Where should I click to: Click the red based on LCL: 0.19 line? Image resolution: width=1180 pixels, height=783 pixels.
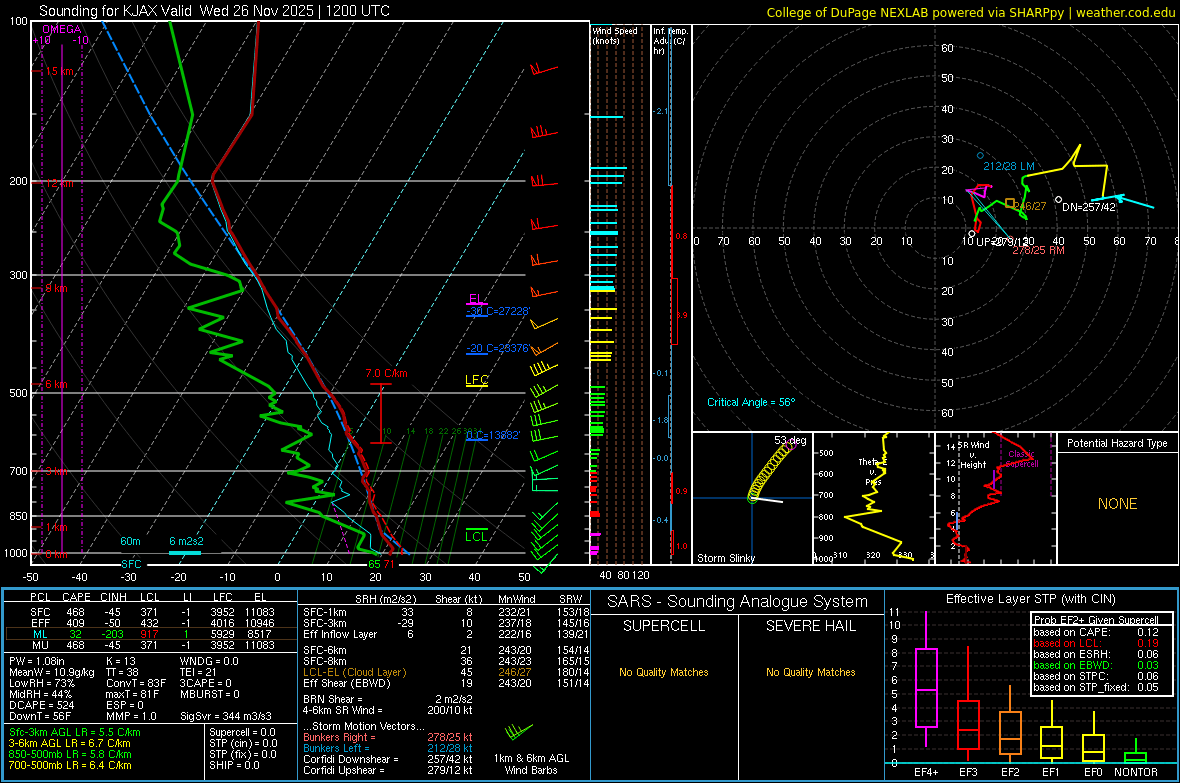tap(1096, 643)
